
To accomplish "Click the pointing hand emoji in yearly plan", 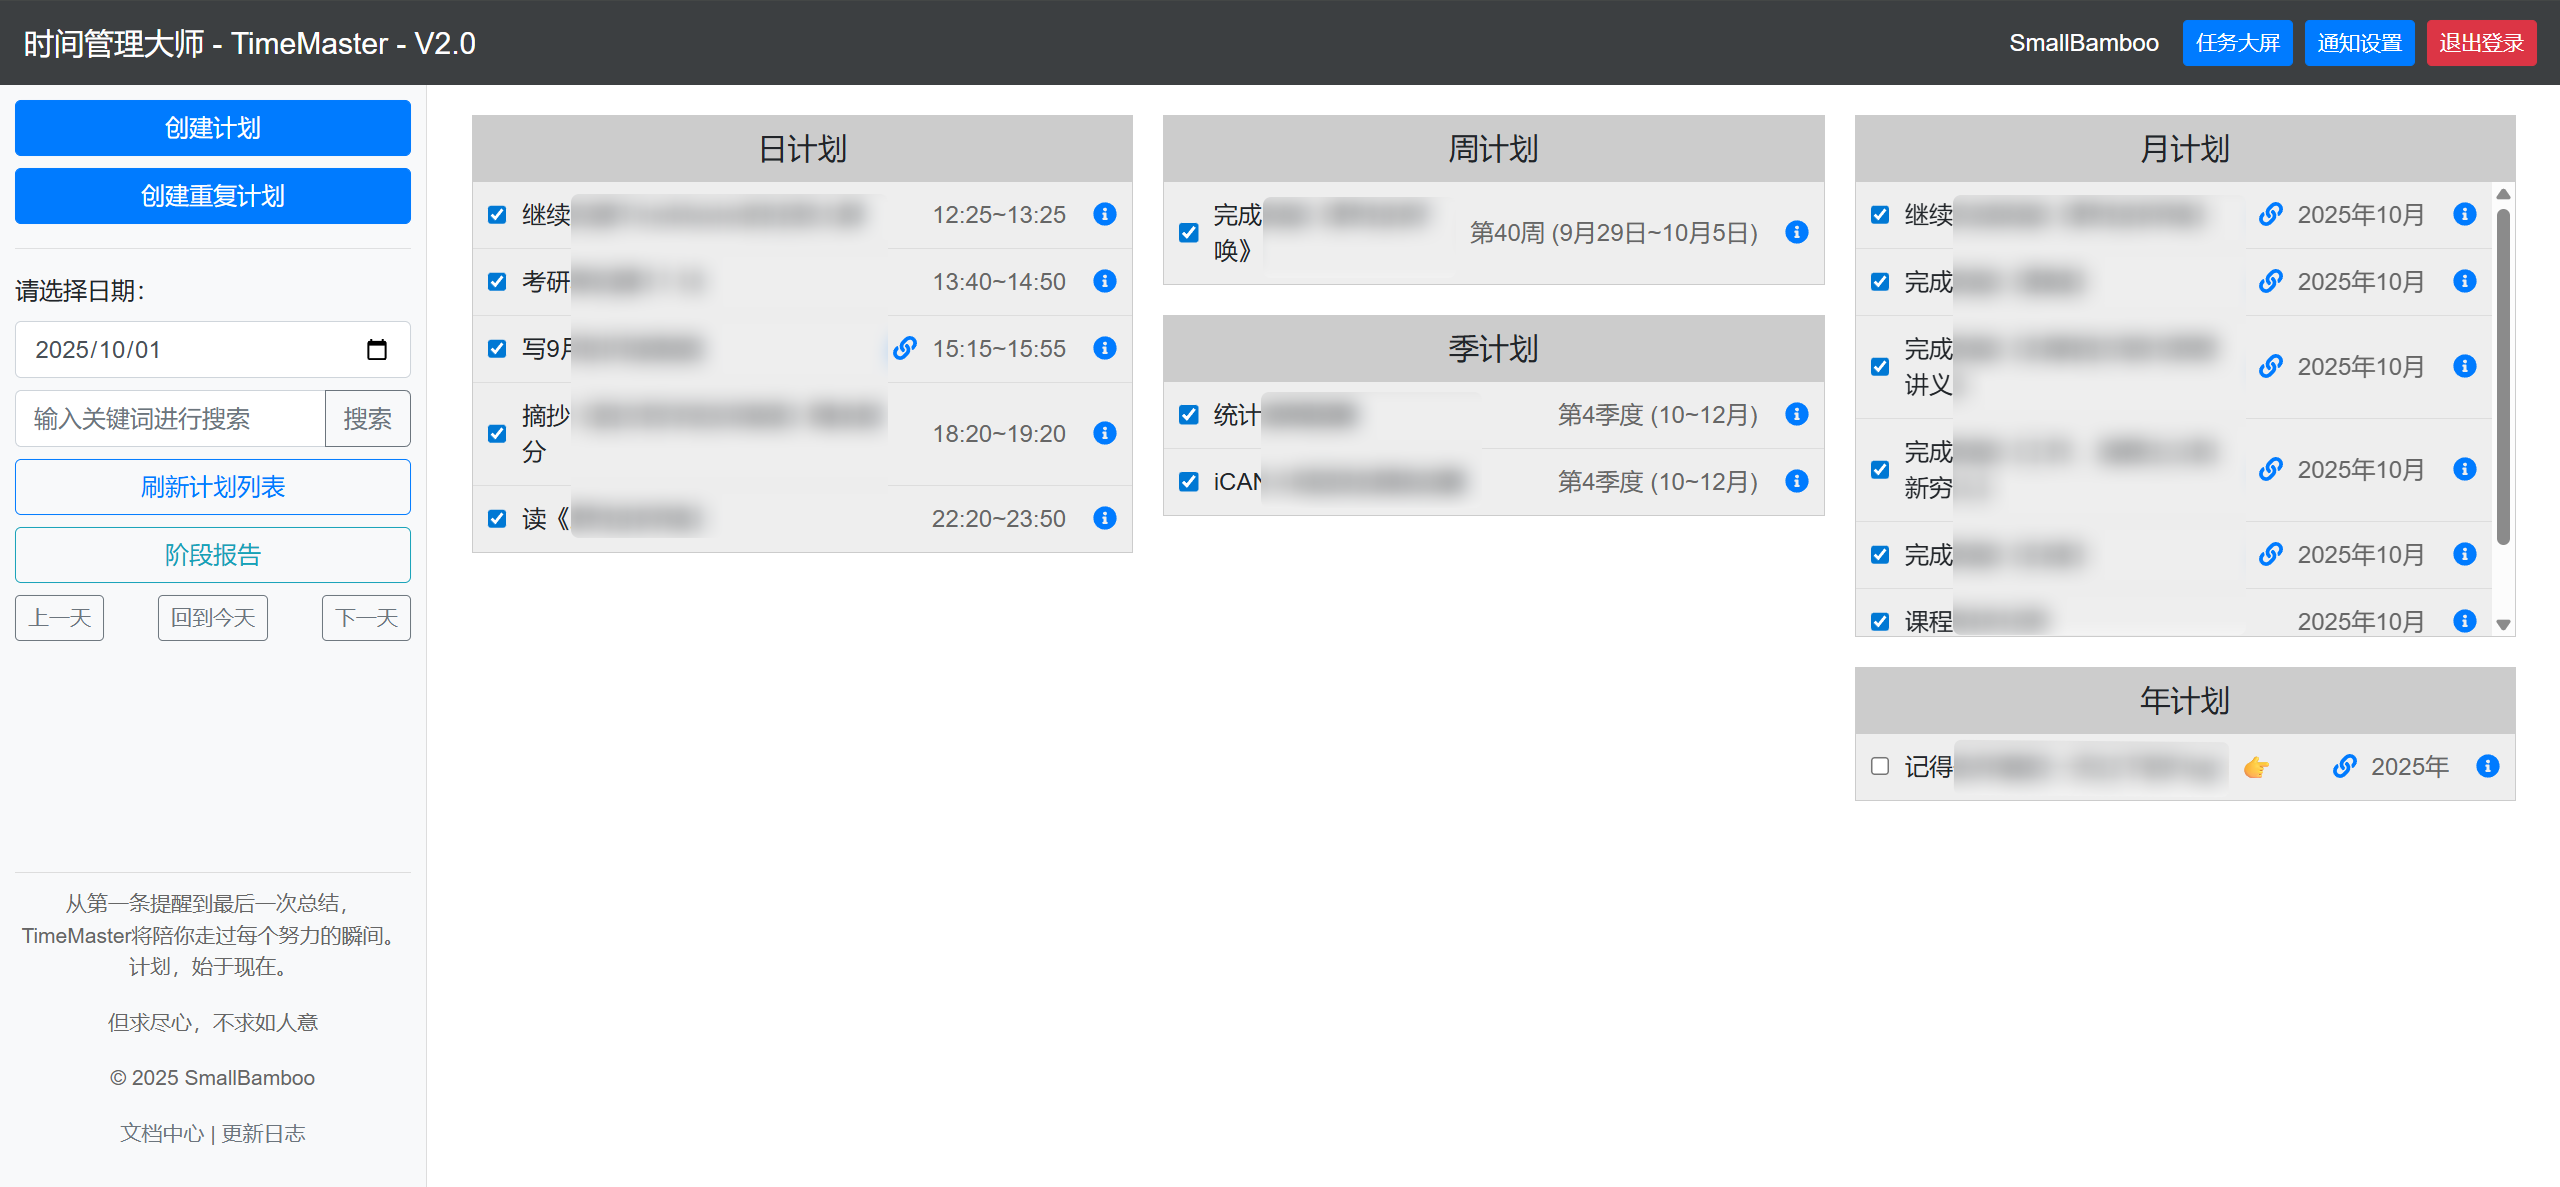I will click(x=2255, y=767).
